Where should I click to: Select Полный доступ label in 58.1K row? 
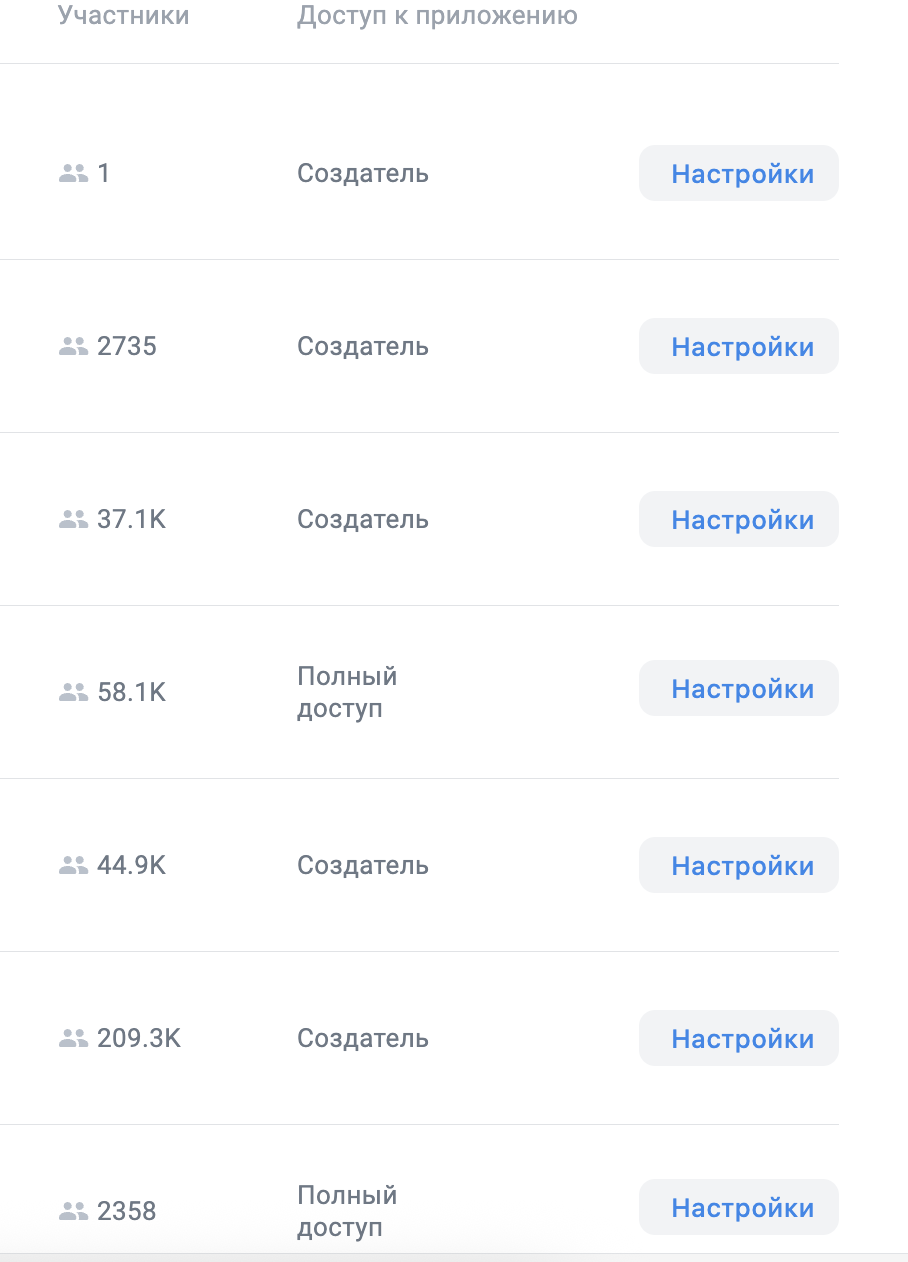pos(347,692)
